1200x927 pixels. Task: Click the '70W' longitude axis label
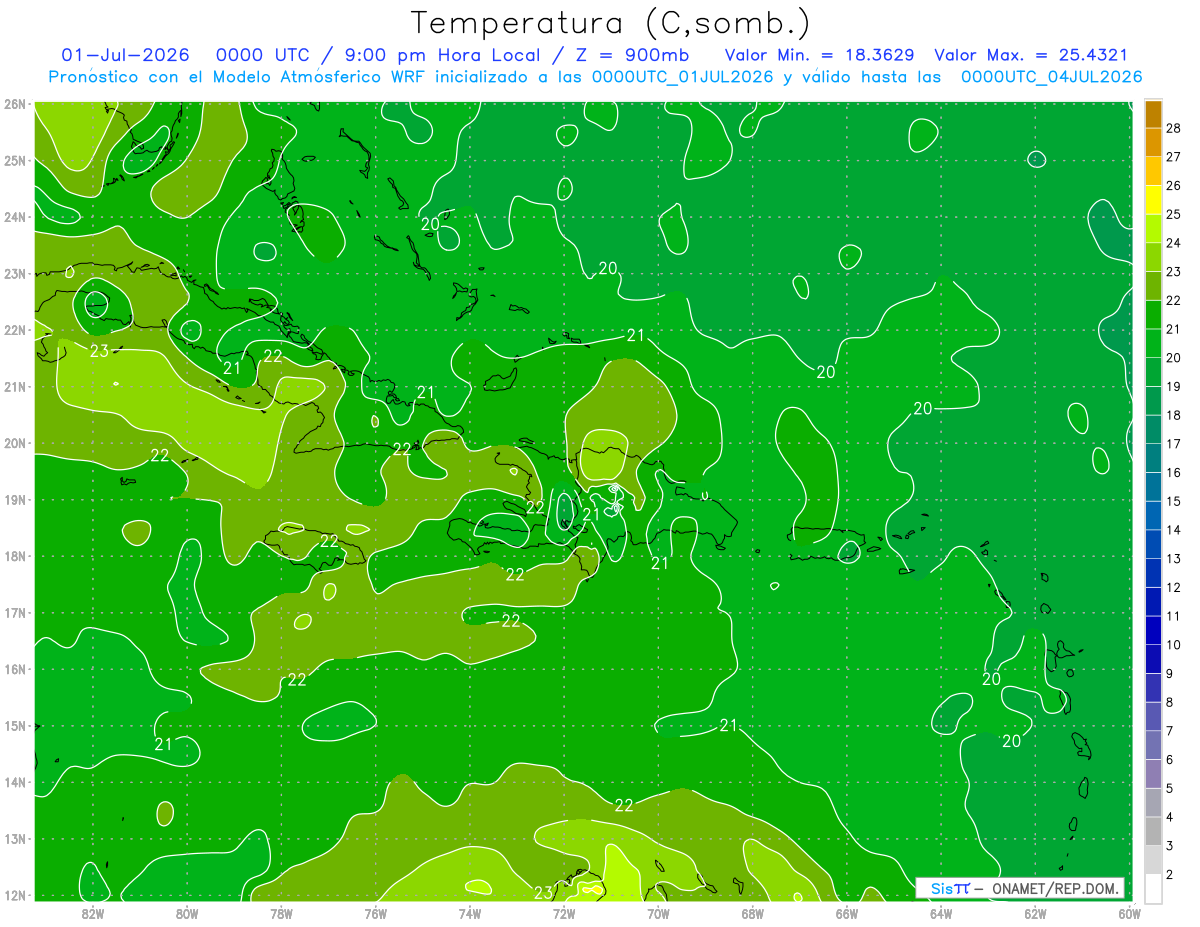coord(658,913)
